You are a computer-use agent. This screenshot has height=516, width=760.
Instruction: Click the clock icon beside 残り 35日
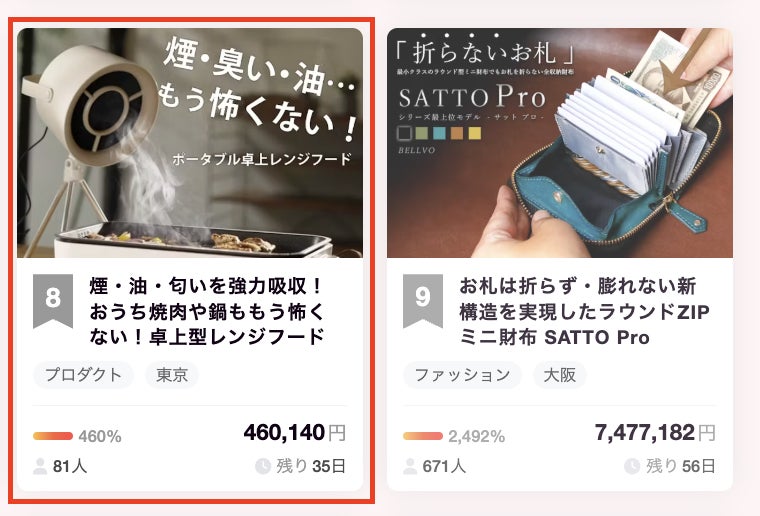[x=263, y=467]
